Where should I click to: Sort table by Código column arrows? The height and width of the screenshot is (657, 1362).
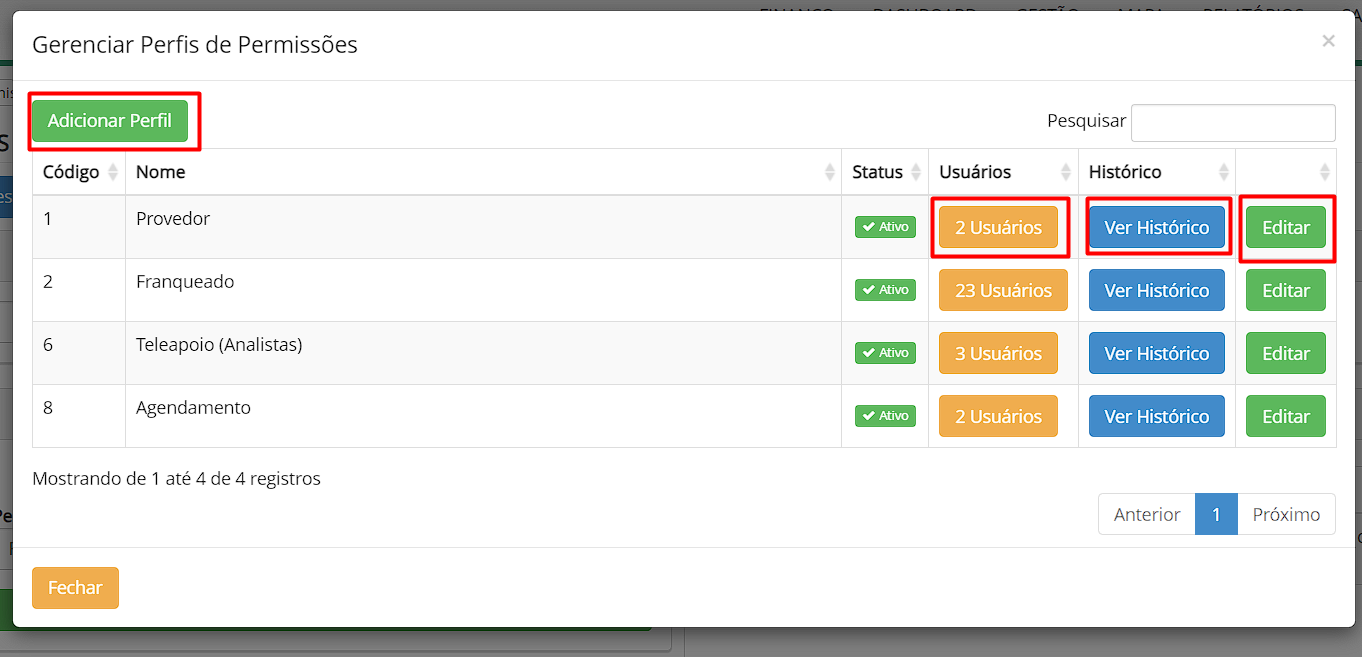113,172
